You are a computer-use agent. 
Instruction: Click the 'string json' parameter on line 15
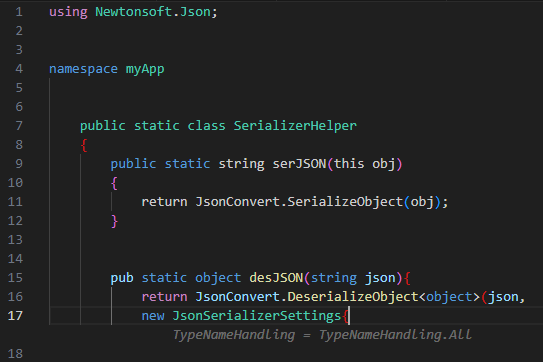[353, 278]
